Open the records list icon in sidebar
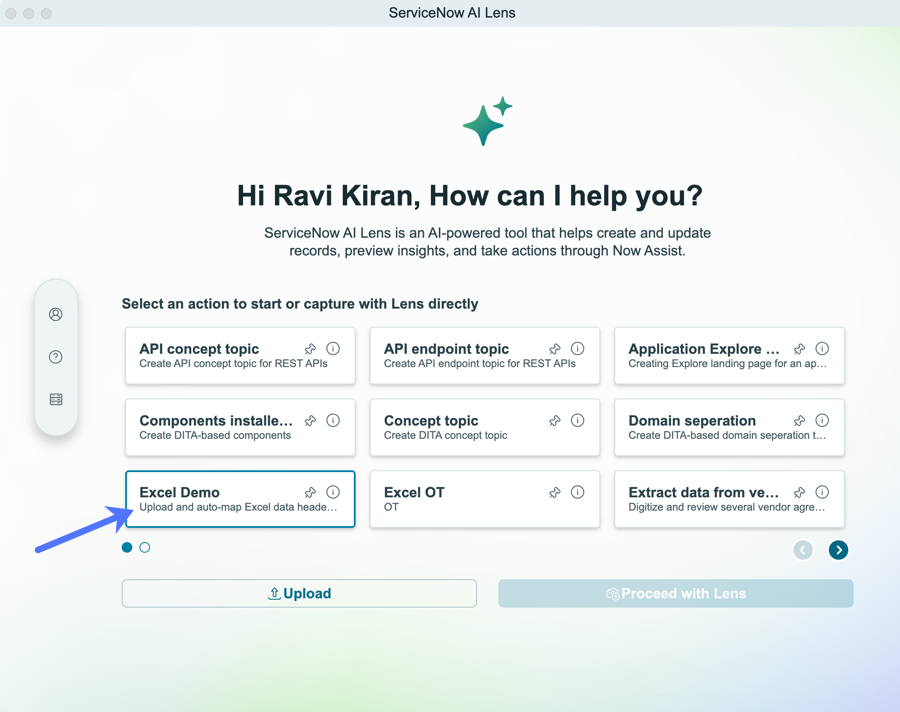This screenshot has width=900, height=712. coord(56,399)
